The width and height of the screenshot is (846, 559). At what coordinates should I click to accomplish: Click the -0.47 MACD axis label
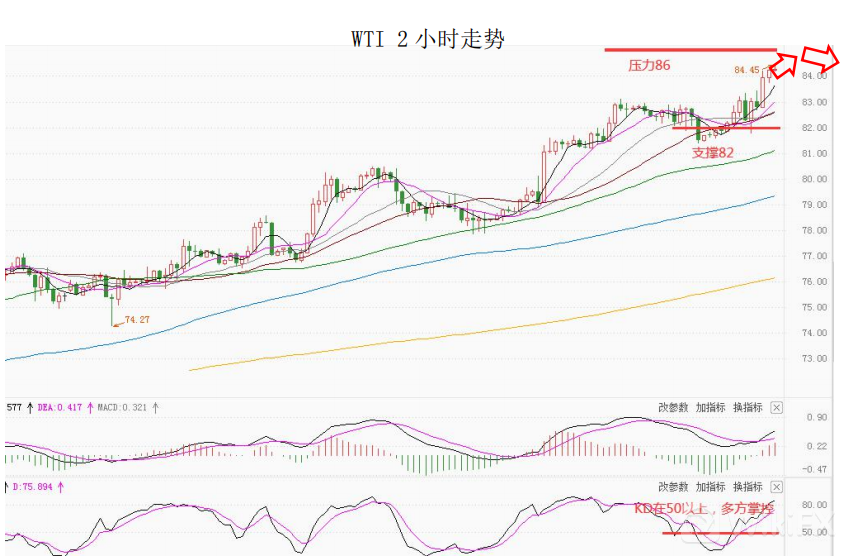click(814, 469)
